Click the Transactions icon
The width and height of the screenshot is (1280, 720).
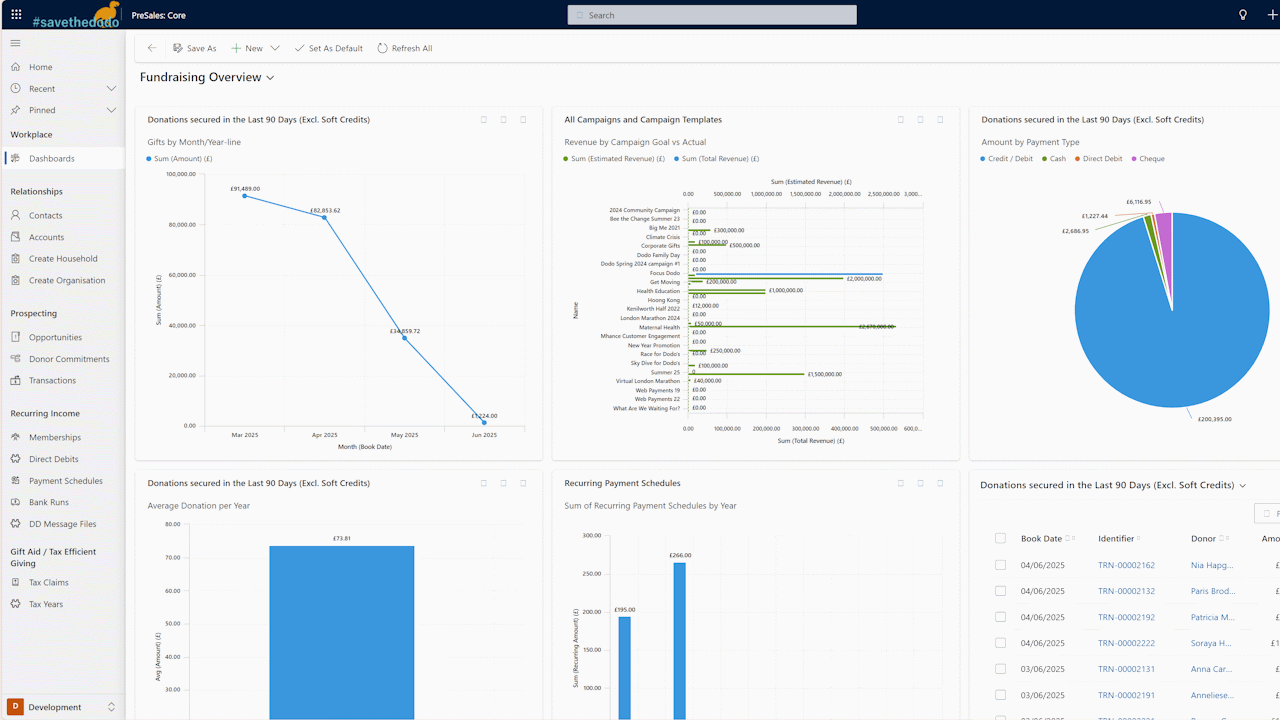pos(16,380)
